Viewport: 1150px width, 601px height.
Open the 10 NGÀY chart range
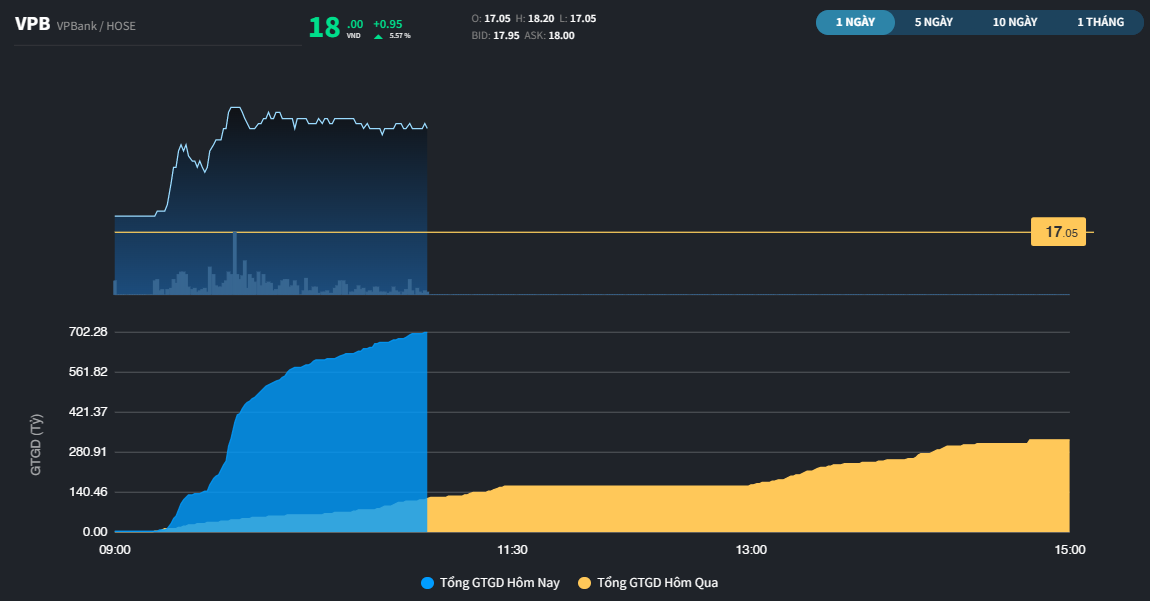[x=1015, y=22]
